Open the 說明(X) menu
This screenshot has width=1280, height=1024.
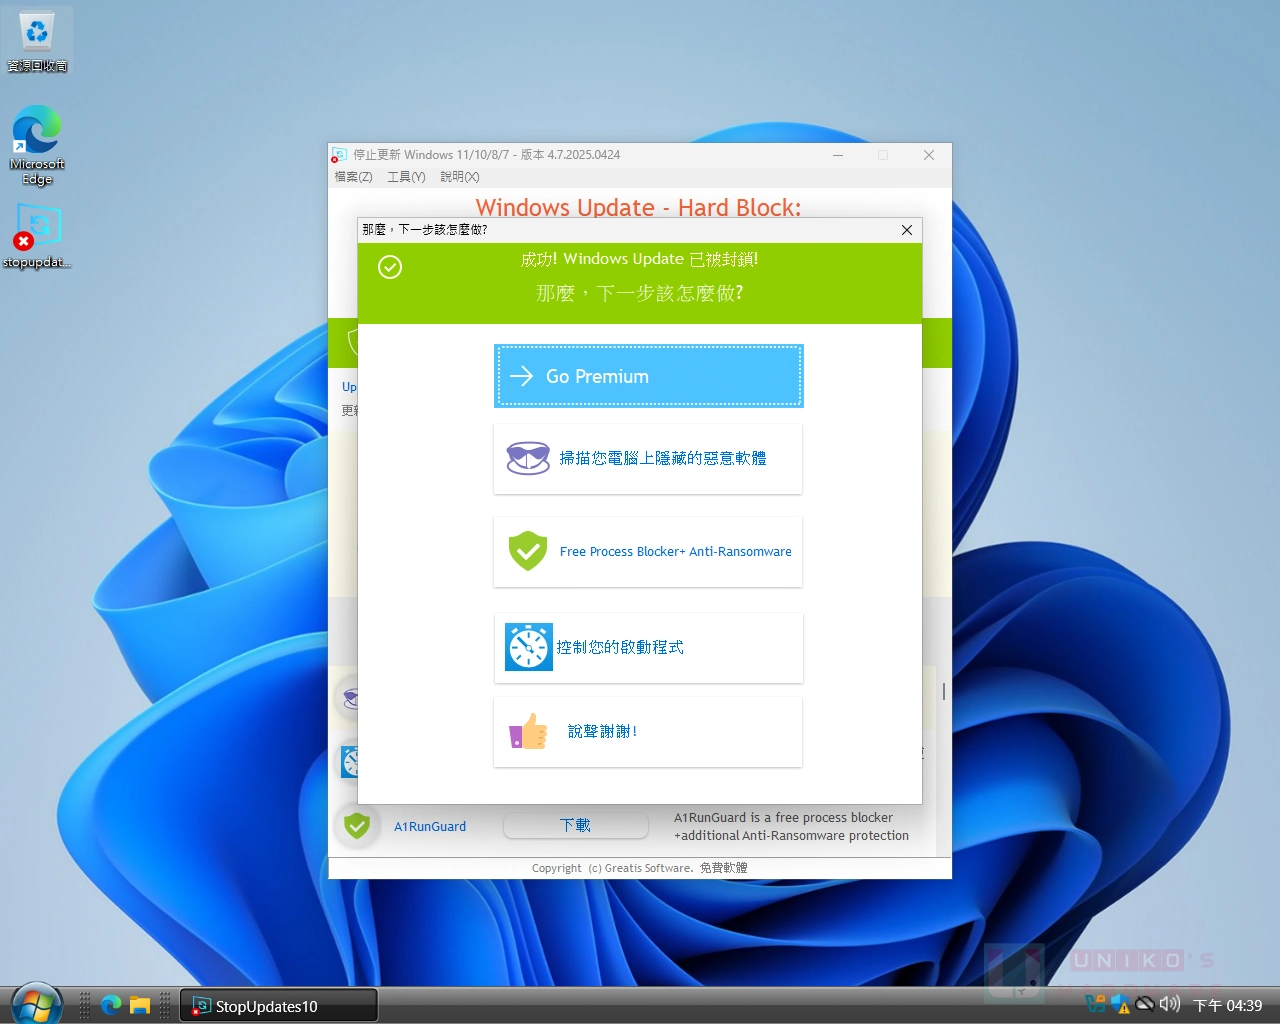tap(460, 177)
